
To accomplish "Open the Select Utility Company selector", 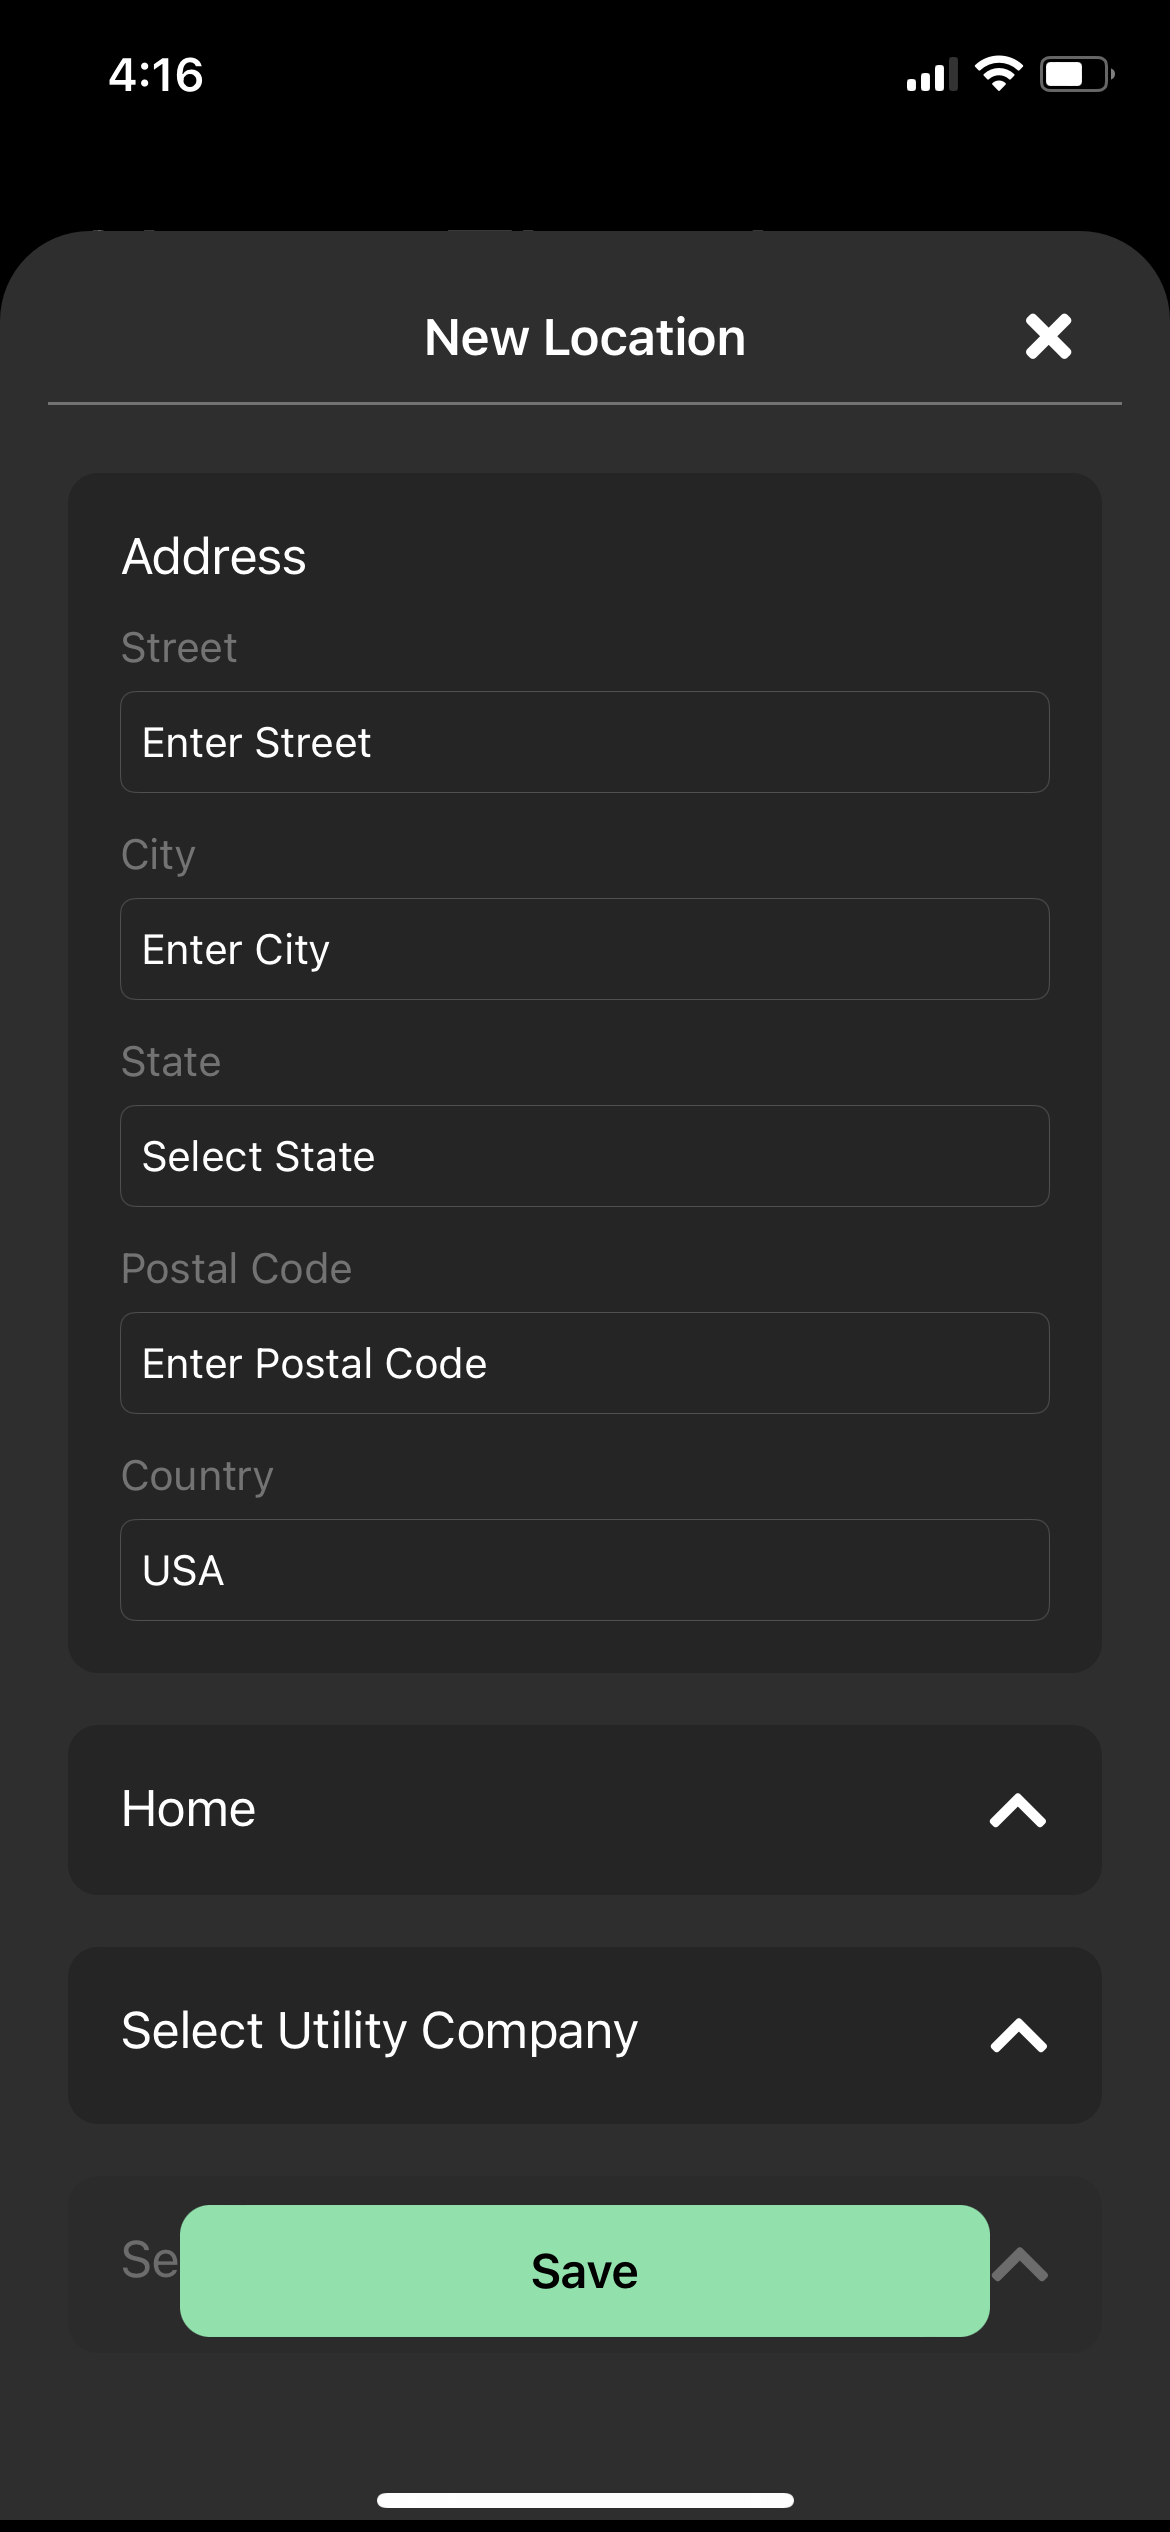I will coord(379,2031).
